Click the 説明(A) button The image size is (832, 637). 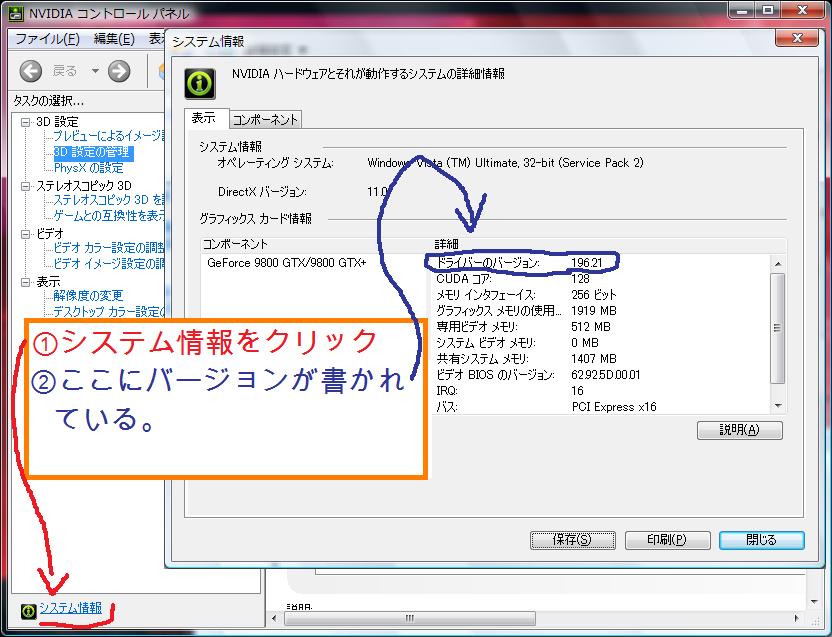pyautogui.click(x=739, y=429)
